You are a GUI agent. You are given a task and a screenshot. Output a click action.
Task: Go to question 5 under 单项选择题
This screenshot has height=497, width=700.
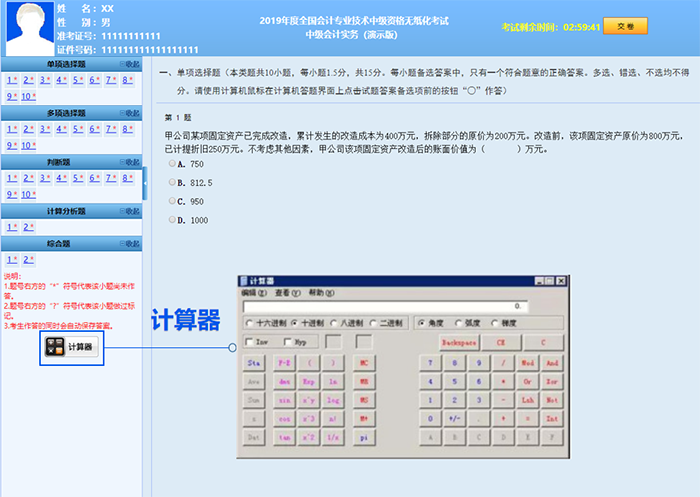78,80
